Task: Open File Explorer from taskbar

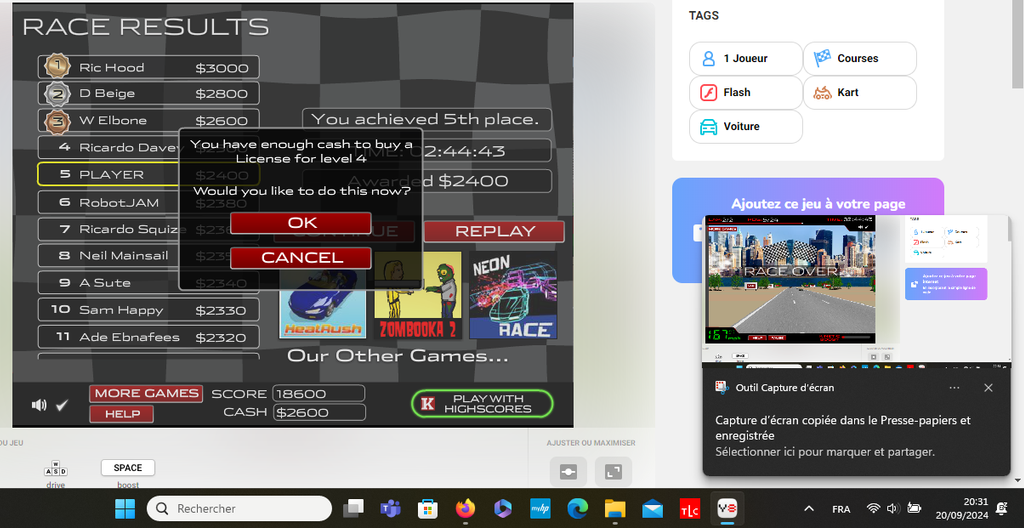Action: tap(615, 508)
